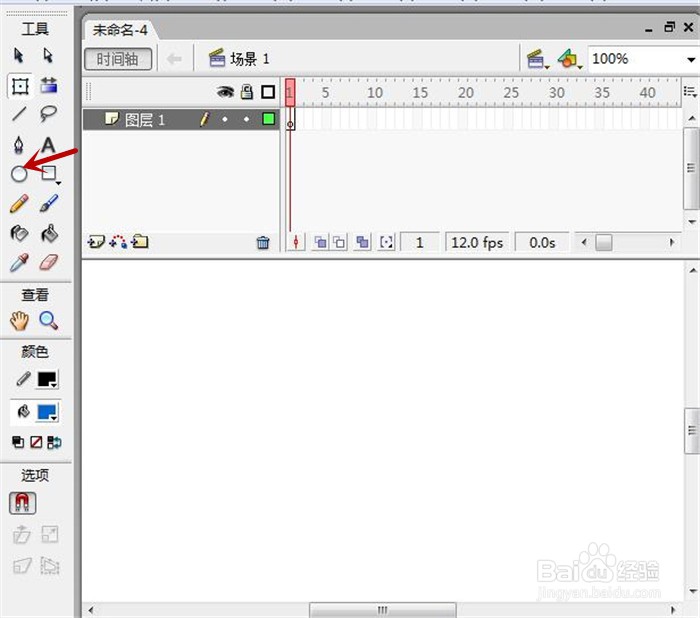Select the Paint Bucket tool
Viewport: 700px width, 618px height.
click(x=49, y=233)
